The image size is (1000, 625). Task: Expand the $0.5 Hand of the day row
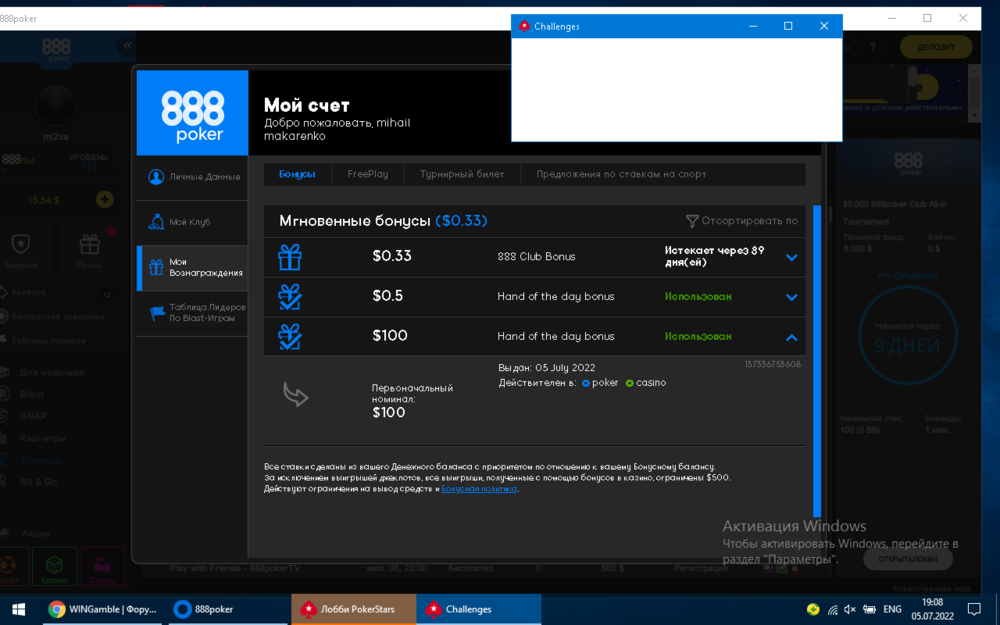(x=791, y=297)
